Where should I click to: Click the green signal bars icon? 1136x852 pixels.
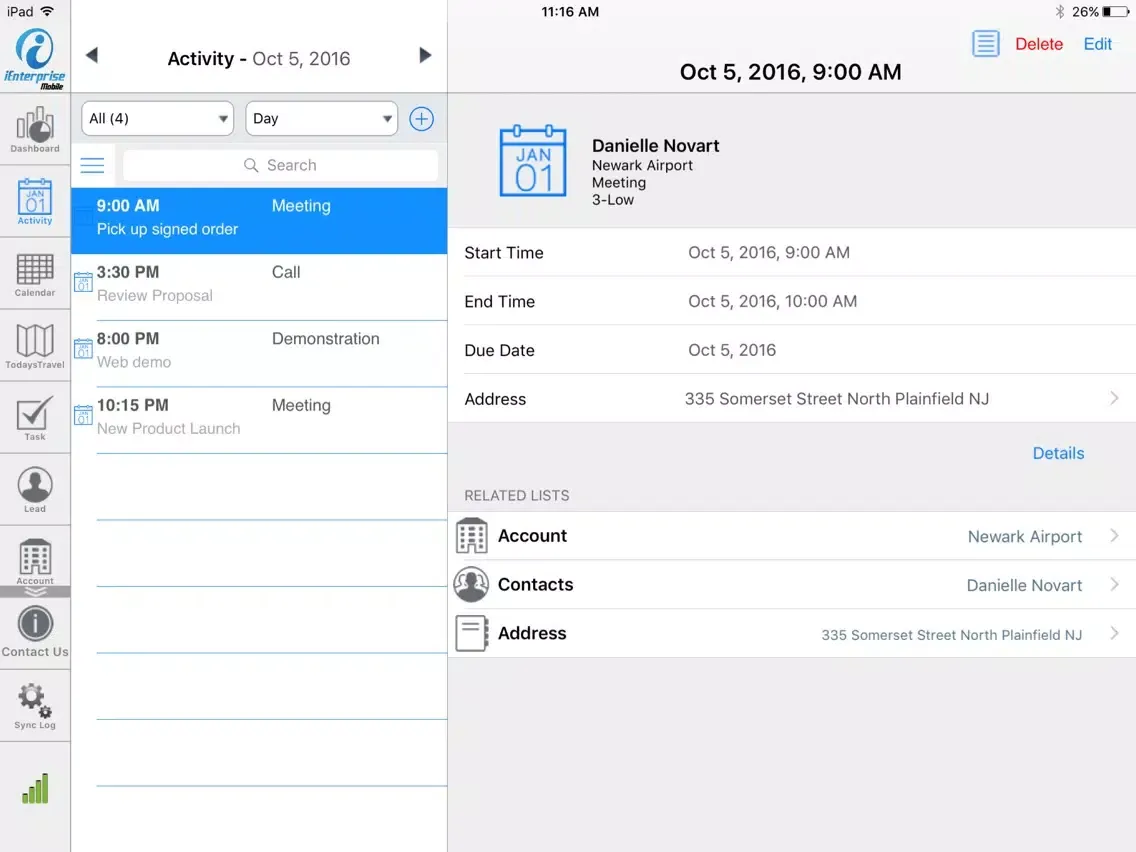tap(35, 788)
